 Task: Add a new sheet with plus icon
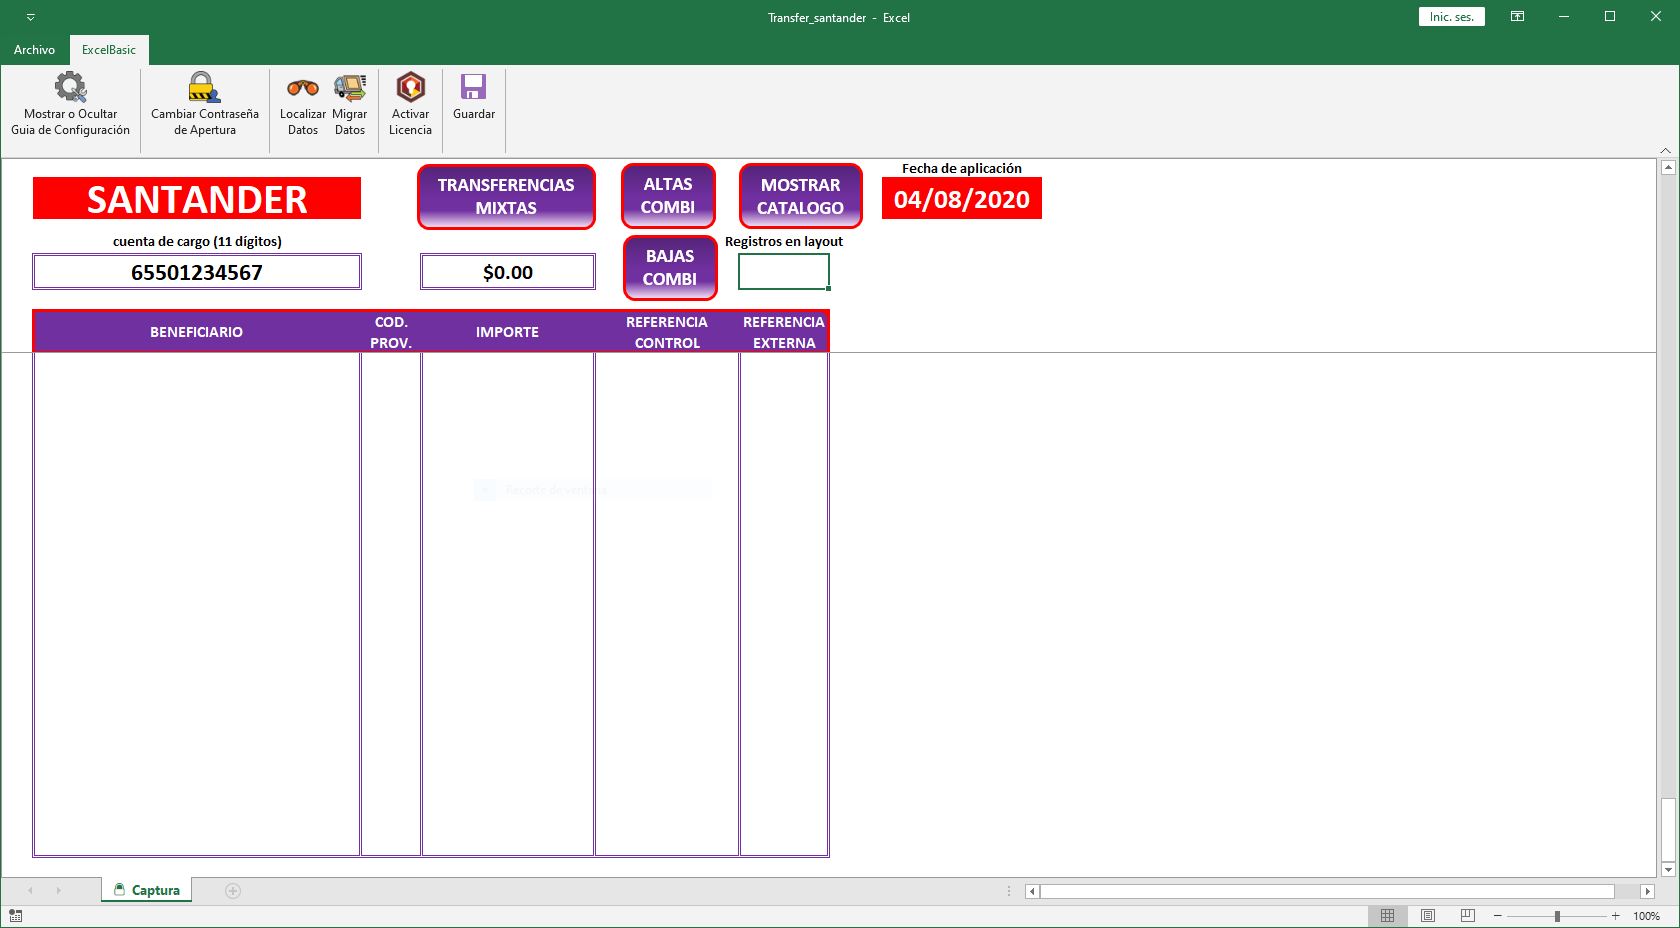(x=233, y=891)
